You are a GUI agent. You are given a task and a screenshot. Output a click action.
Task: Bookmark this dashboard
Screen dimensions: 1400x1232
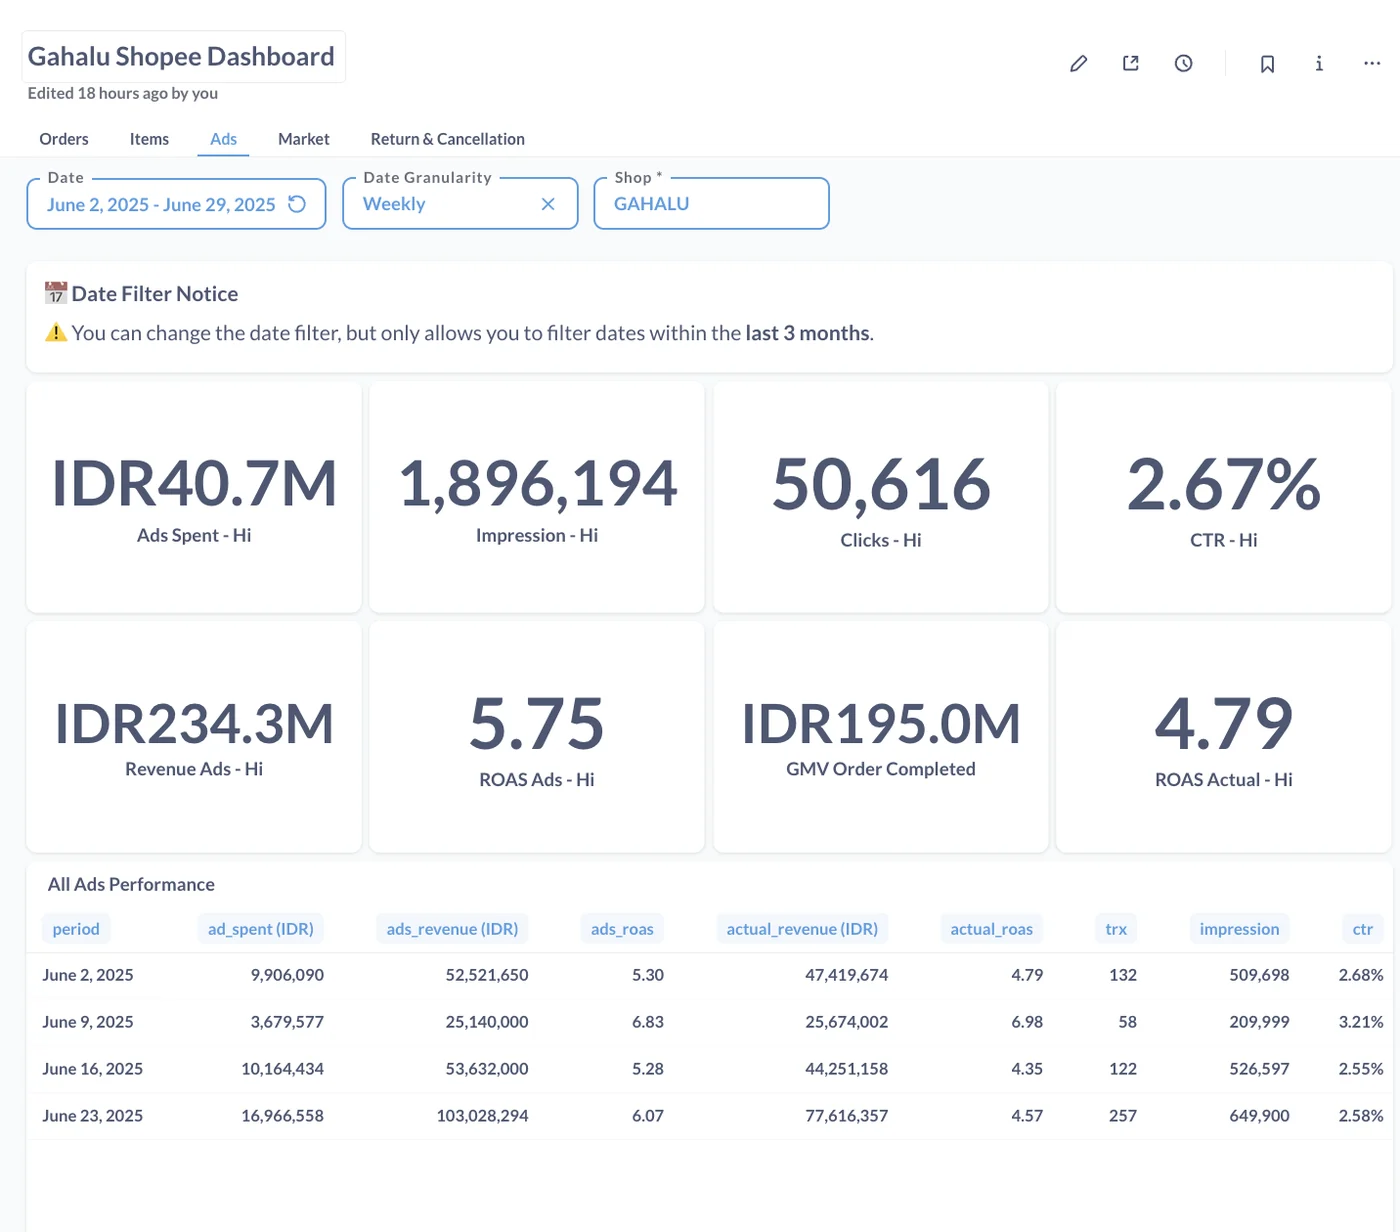click(x=1267, y=64)
